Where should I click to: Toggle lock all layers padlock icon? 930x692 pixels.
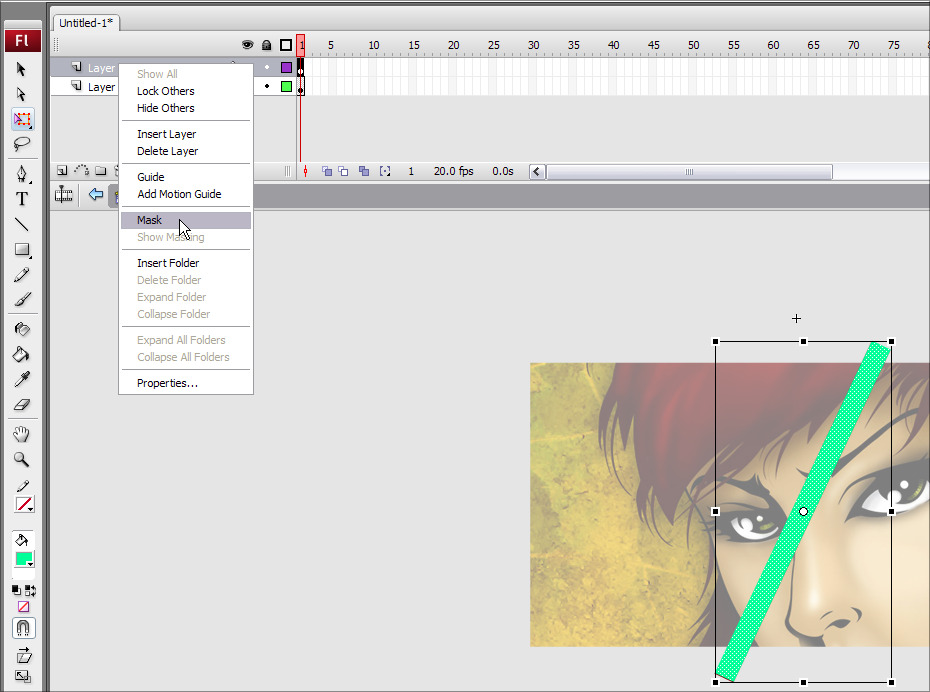point(266,45)
